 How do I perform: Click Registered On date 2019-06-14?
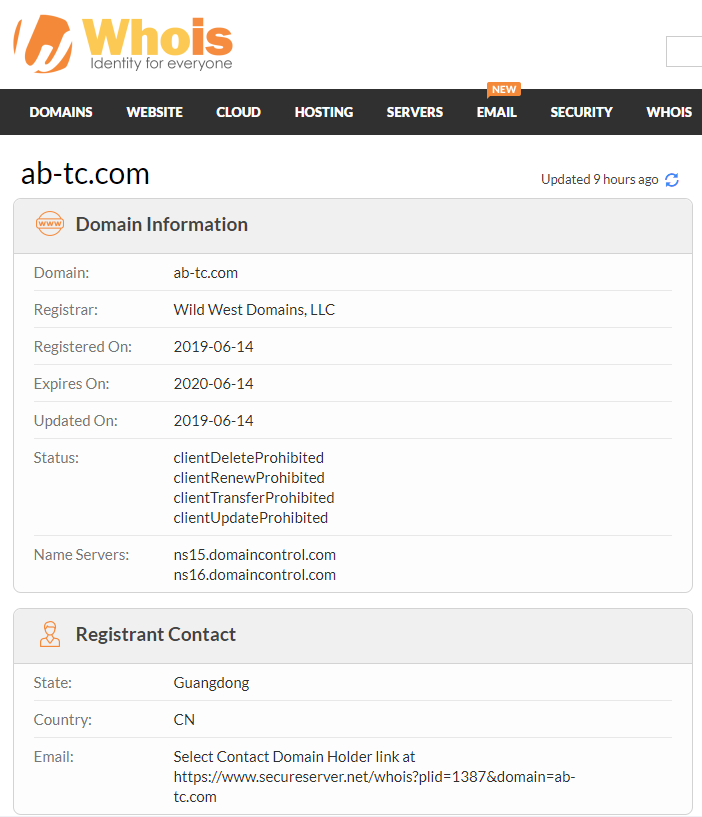213,347
